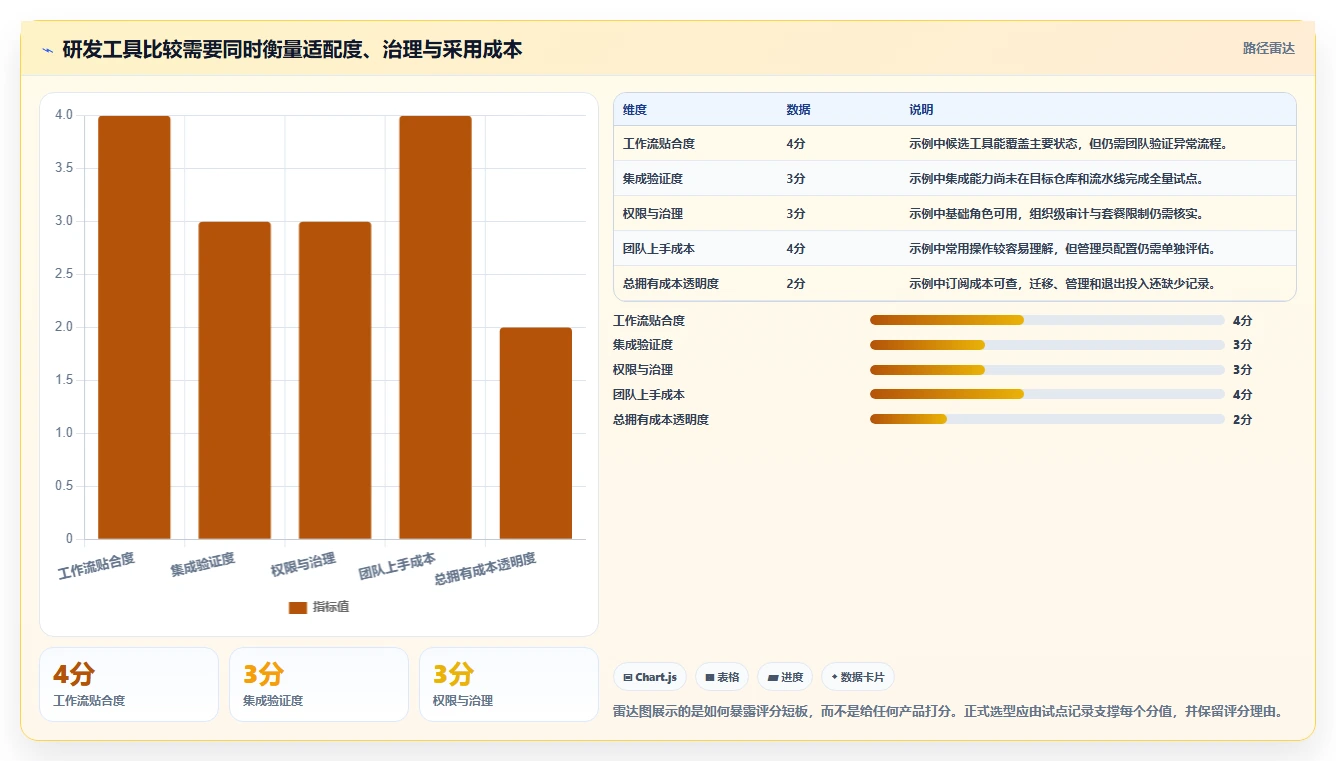The image size is (1336, 761).
Task: Click description 示例中常用操作较容易理解
Action: (x=1063, y=249)
